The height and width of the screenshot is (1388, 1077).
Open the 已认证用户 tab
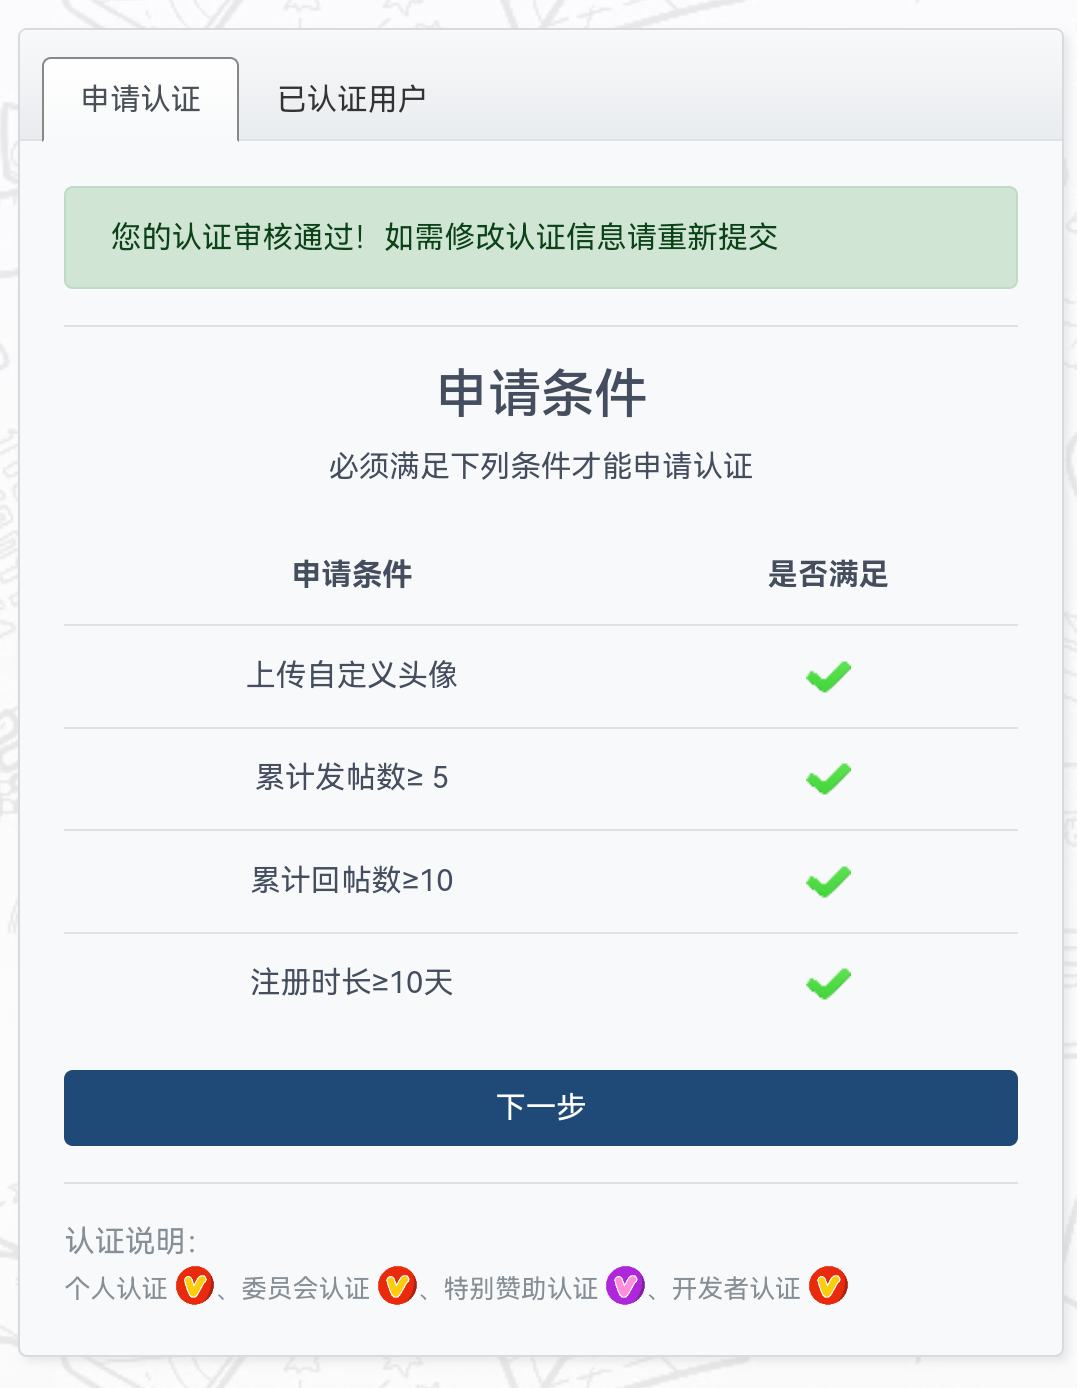coord(352,99)
